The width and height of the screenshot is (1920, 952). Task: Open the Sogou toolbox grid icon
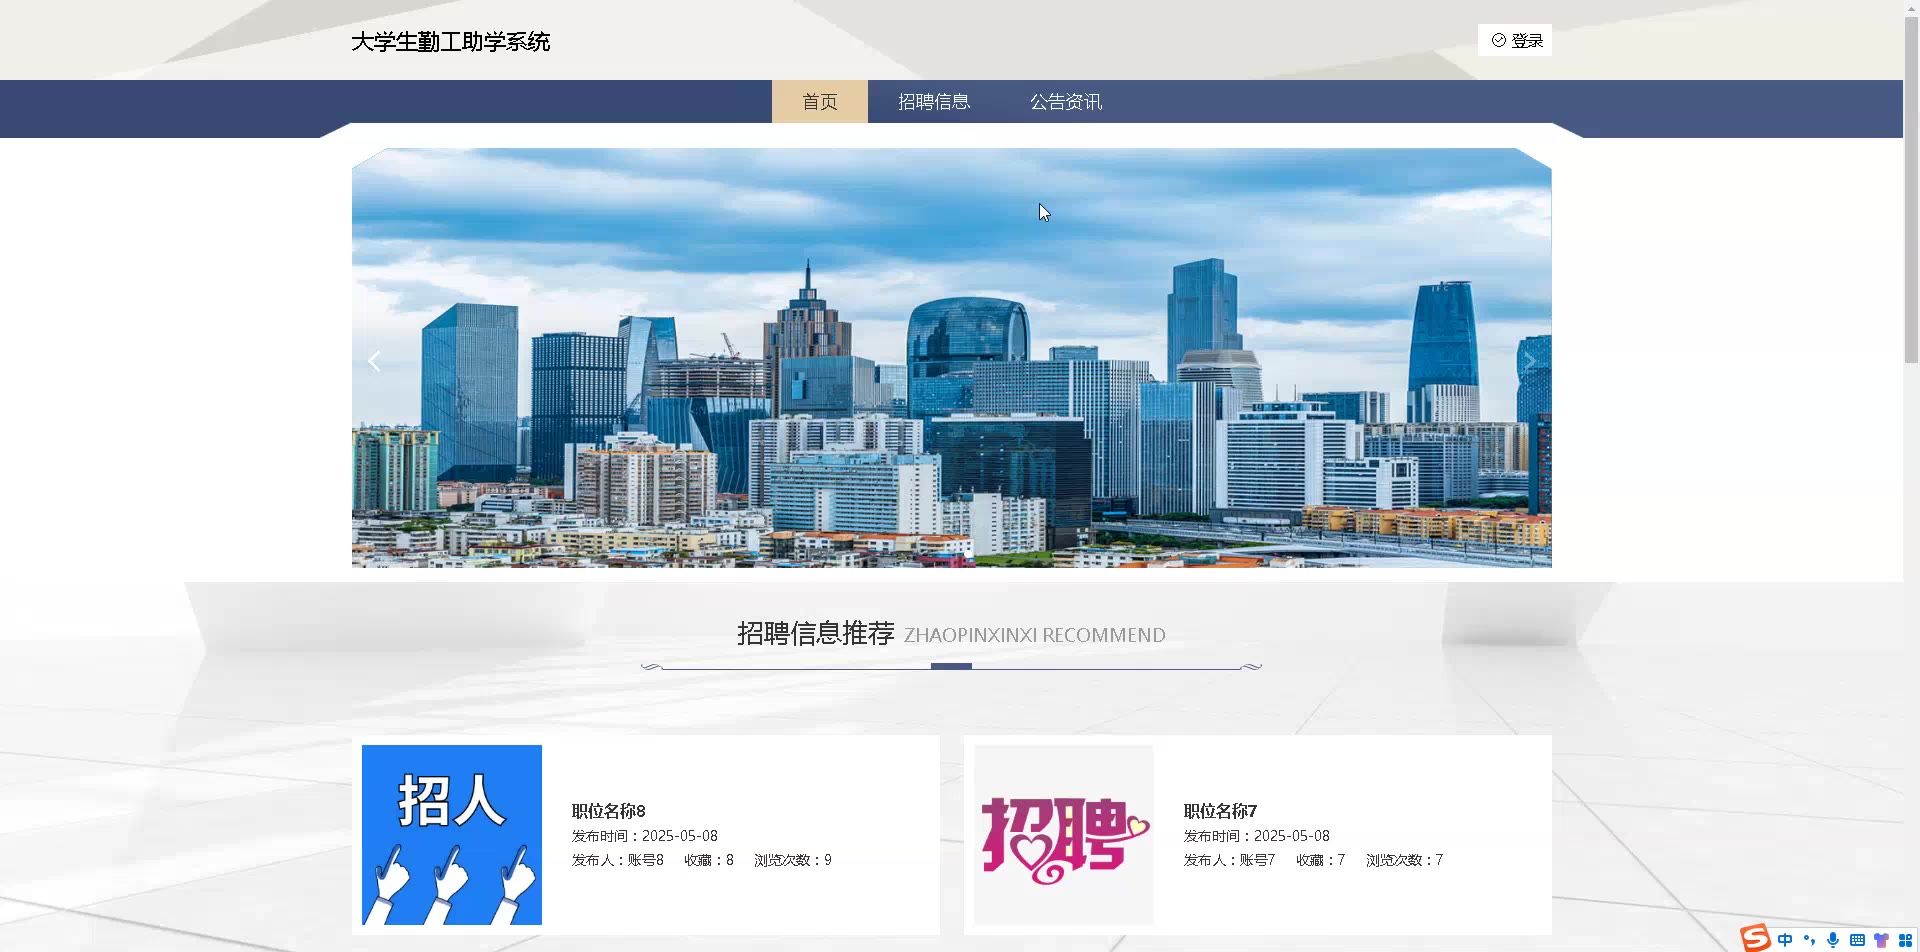[x=1905, y=940]
